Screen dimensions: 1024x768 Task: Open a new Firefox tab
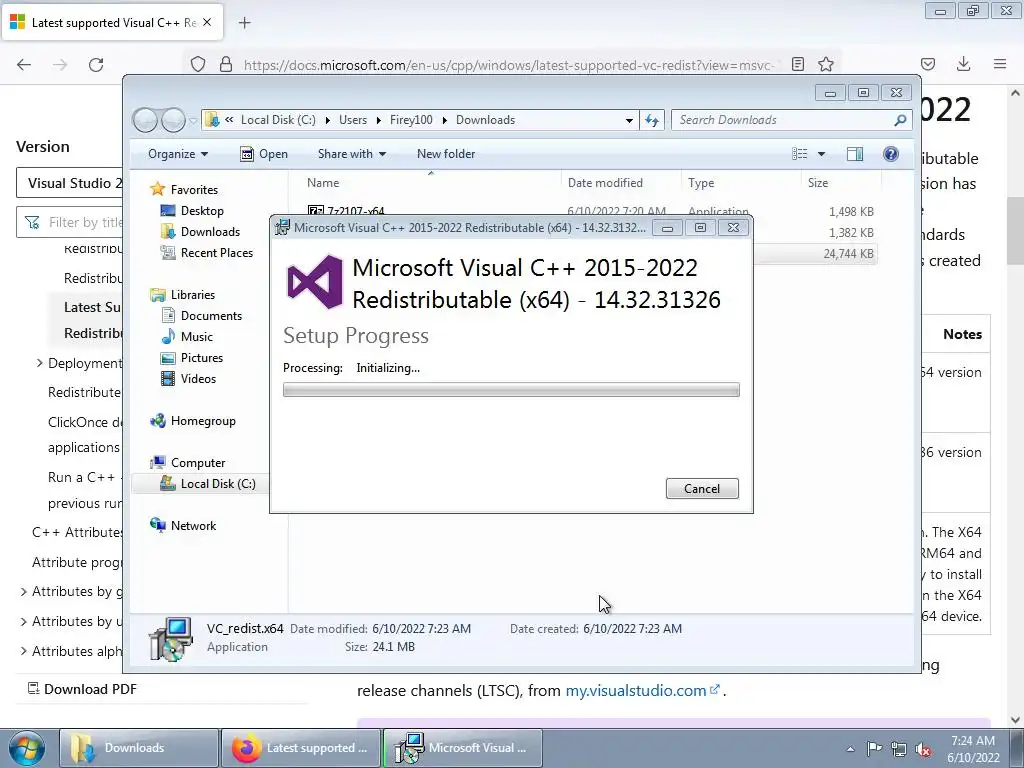pyautogui.click(x=244, y=23)
